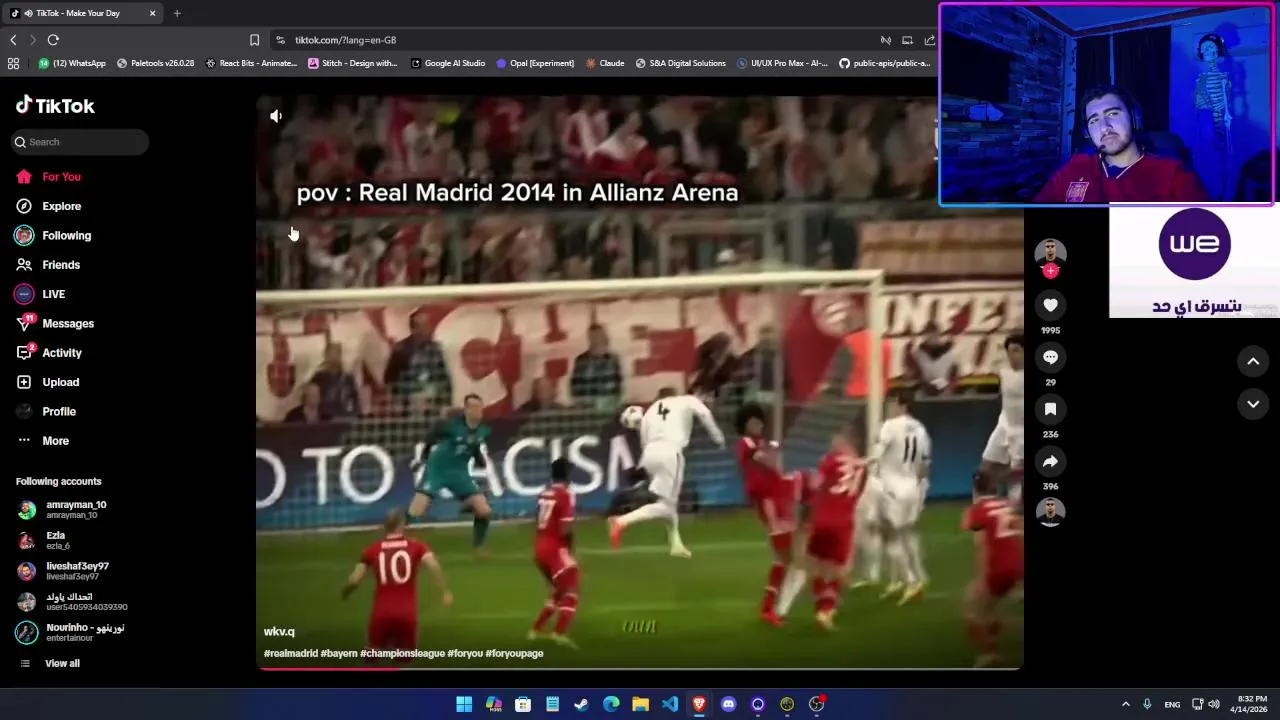The height and width of the screenshot is (720, 1280).
Task: Open the UI/UX Pro Max bookmark
Action: coord(782,63)
